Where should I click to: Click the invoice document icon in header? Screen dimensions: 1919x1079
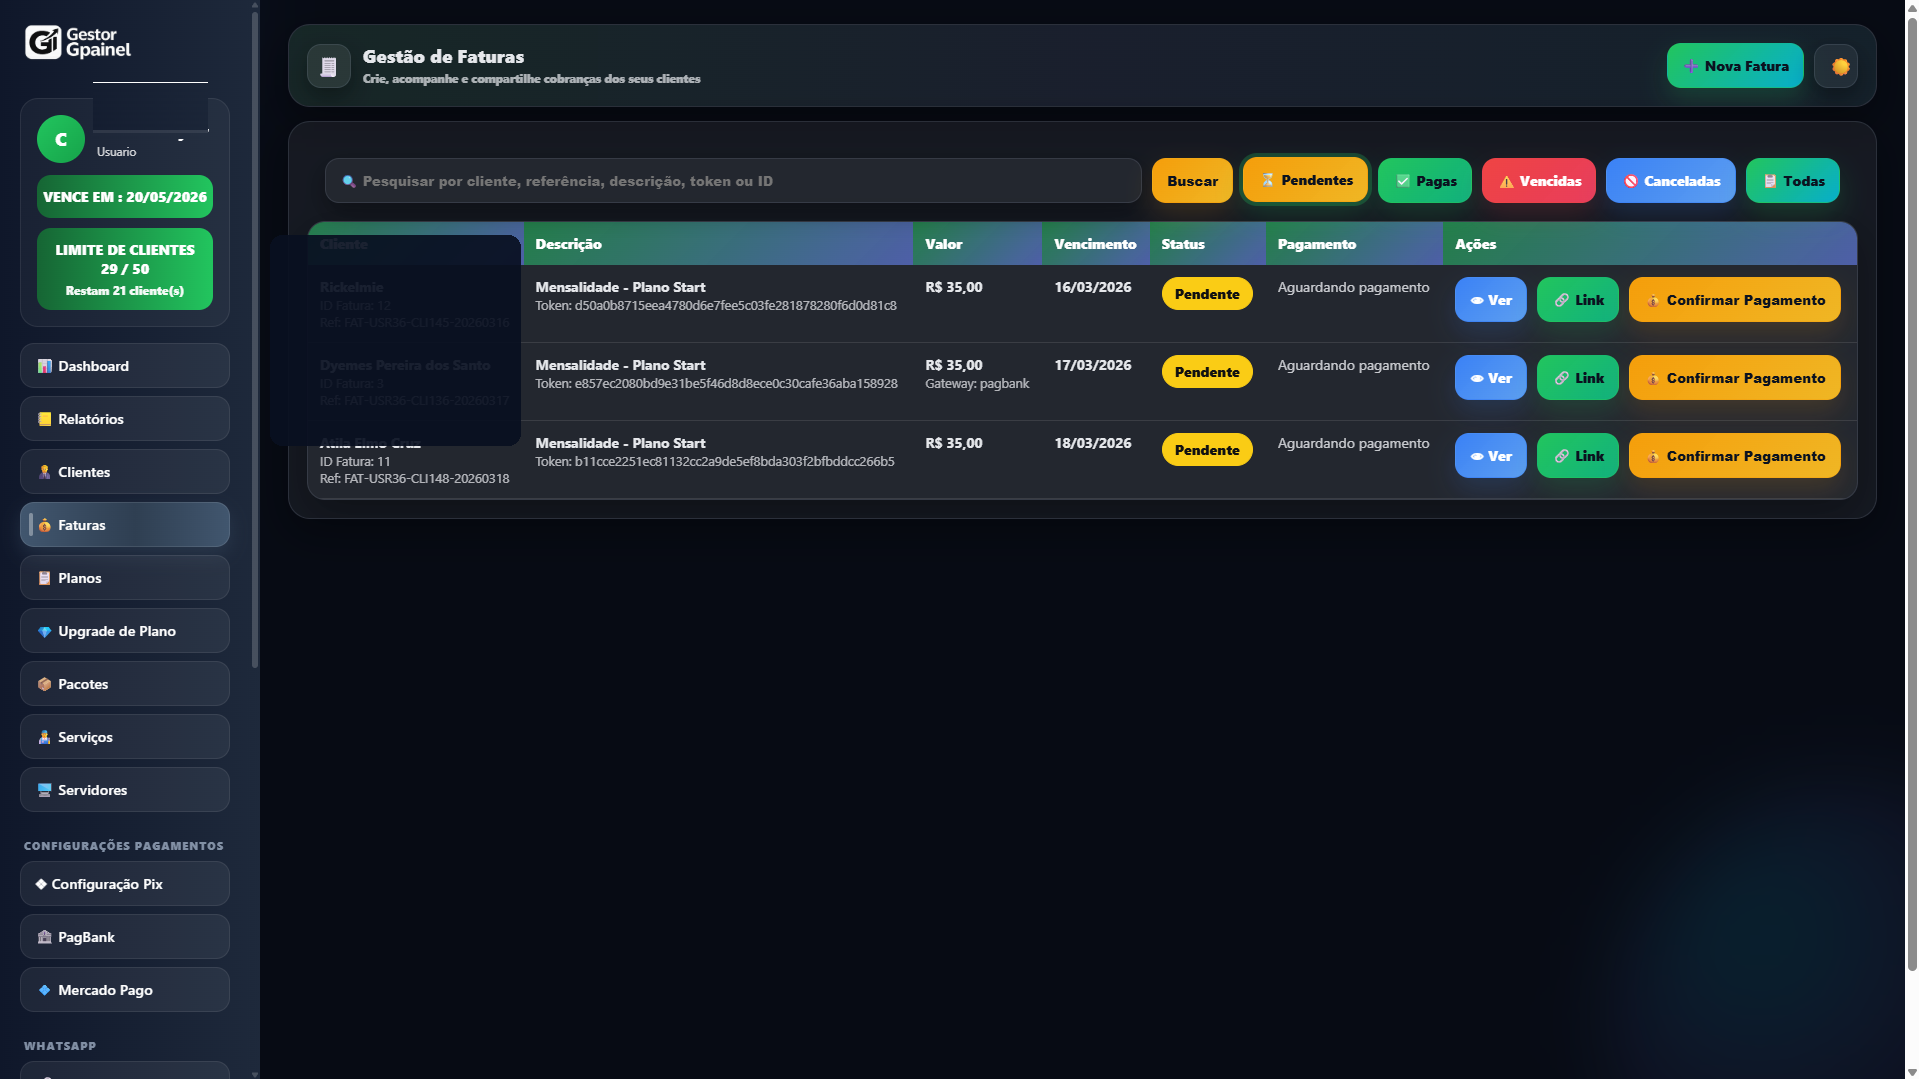(x=328, y=67)
